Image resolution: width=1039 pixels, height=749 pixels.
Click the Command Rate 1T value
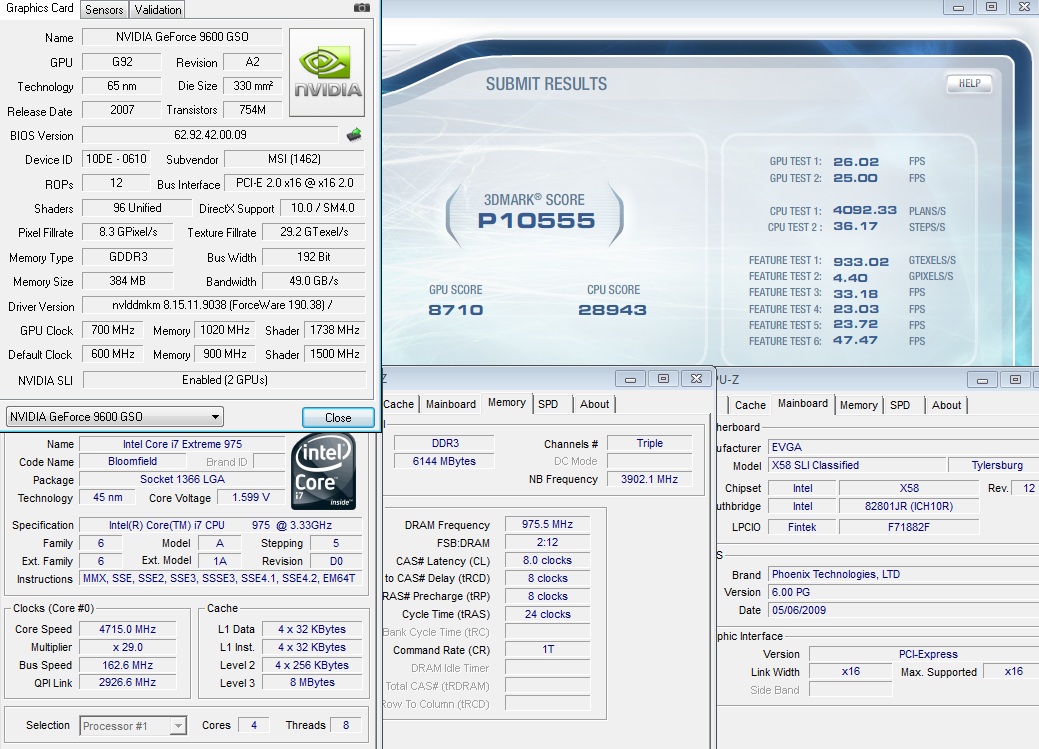click(547, 650)
